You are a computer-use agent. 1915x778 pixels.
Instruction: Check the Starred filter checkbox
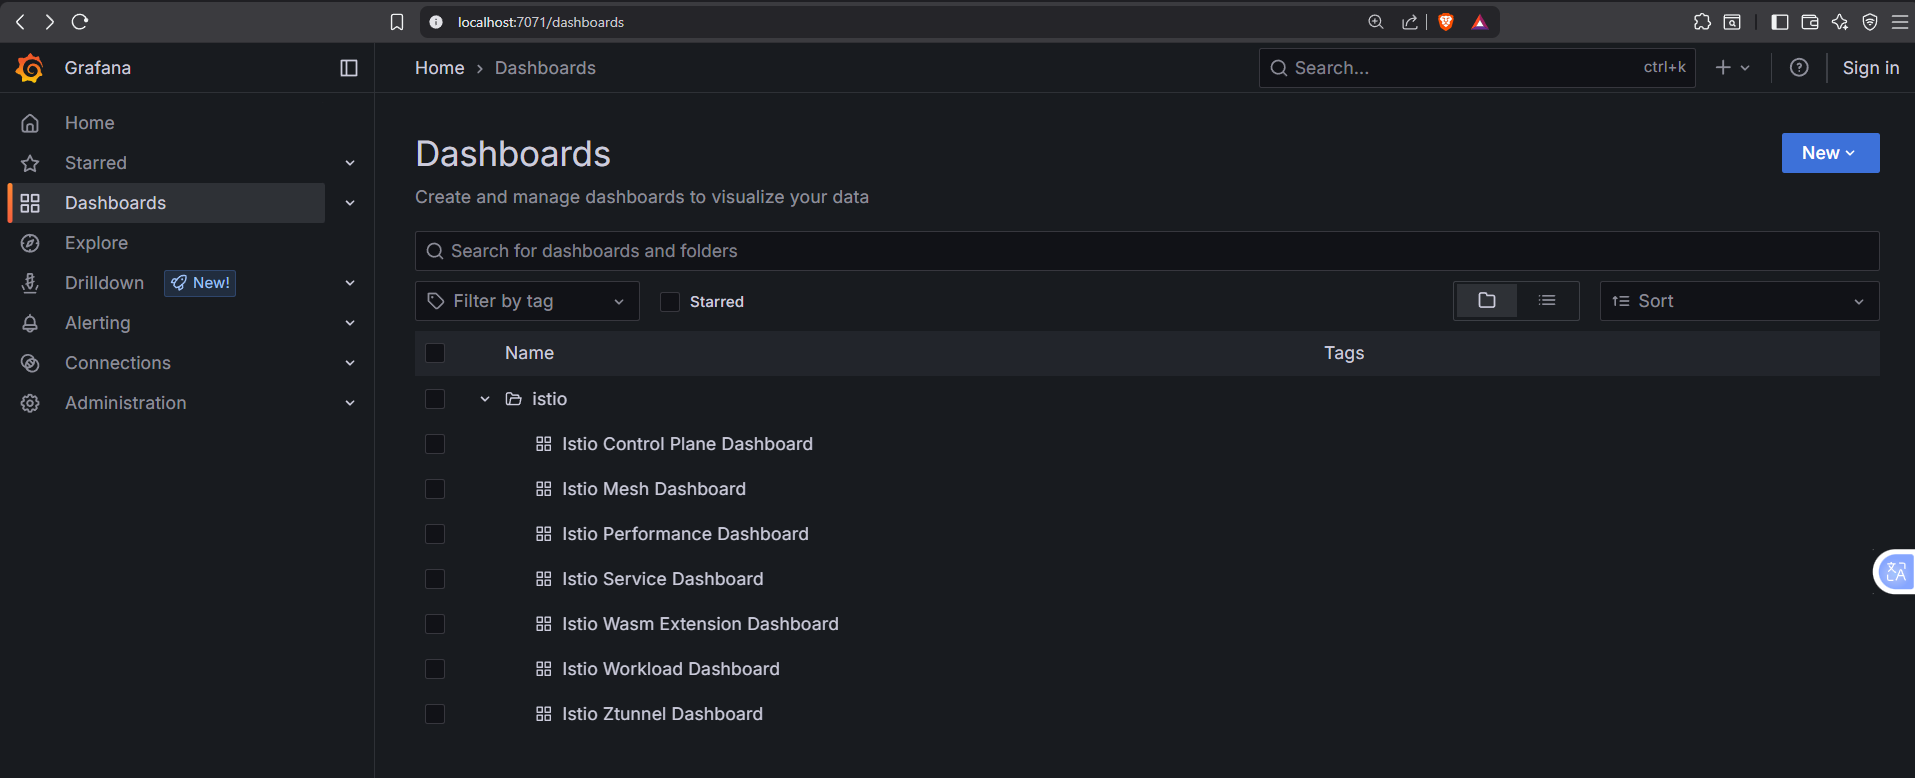670,302
